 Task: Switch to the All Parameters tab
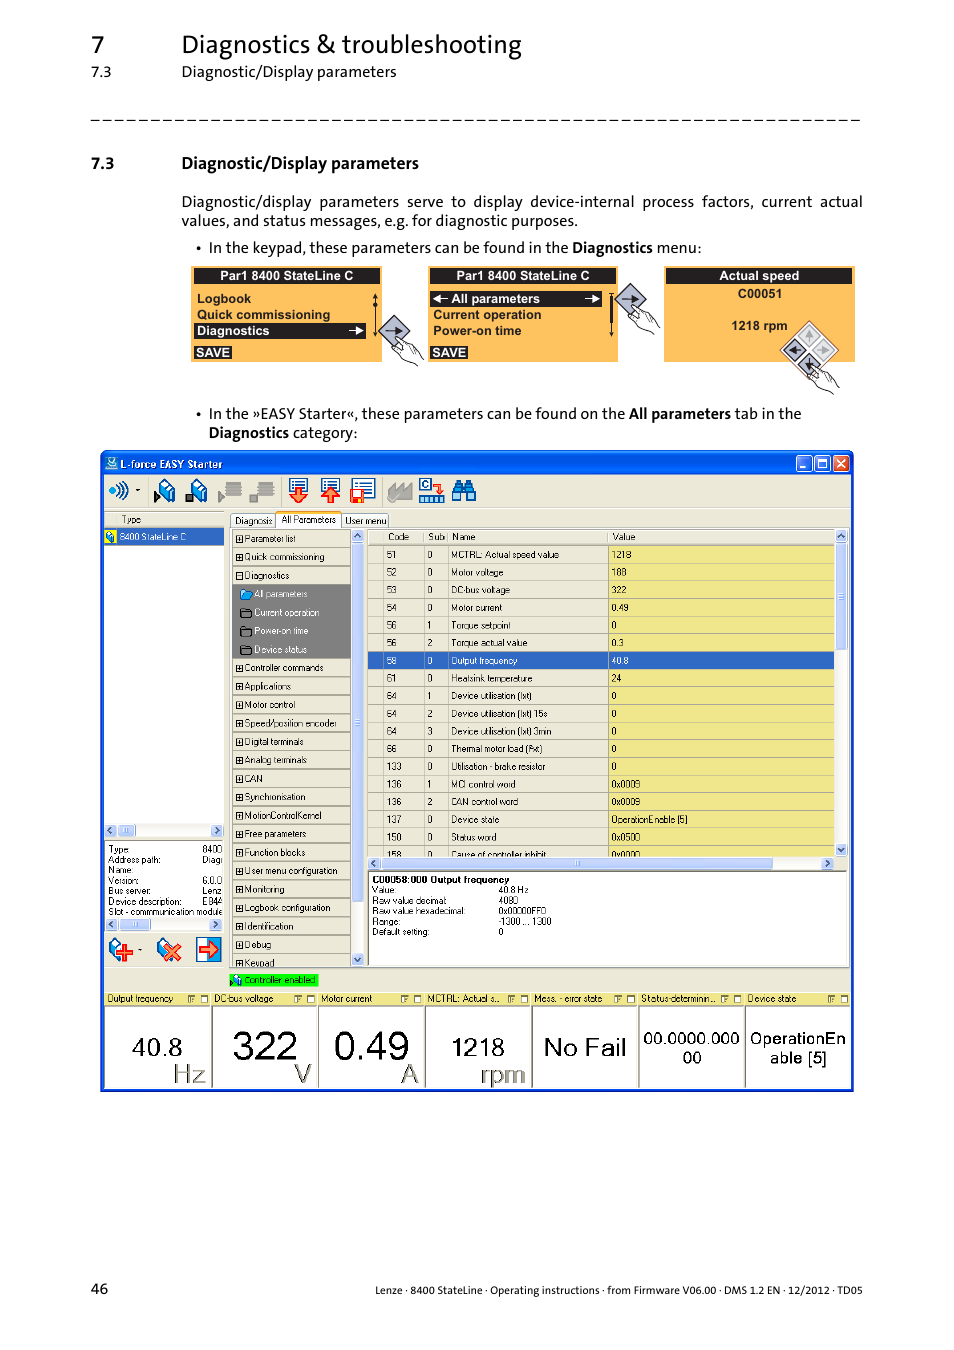tap(308, 520)
